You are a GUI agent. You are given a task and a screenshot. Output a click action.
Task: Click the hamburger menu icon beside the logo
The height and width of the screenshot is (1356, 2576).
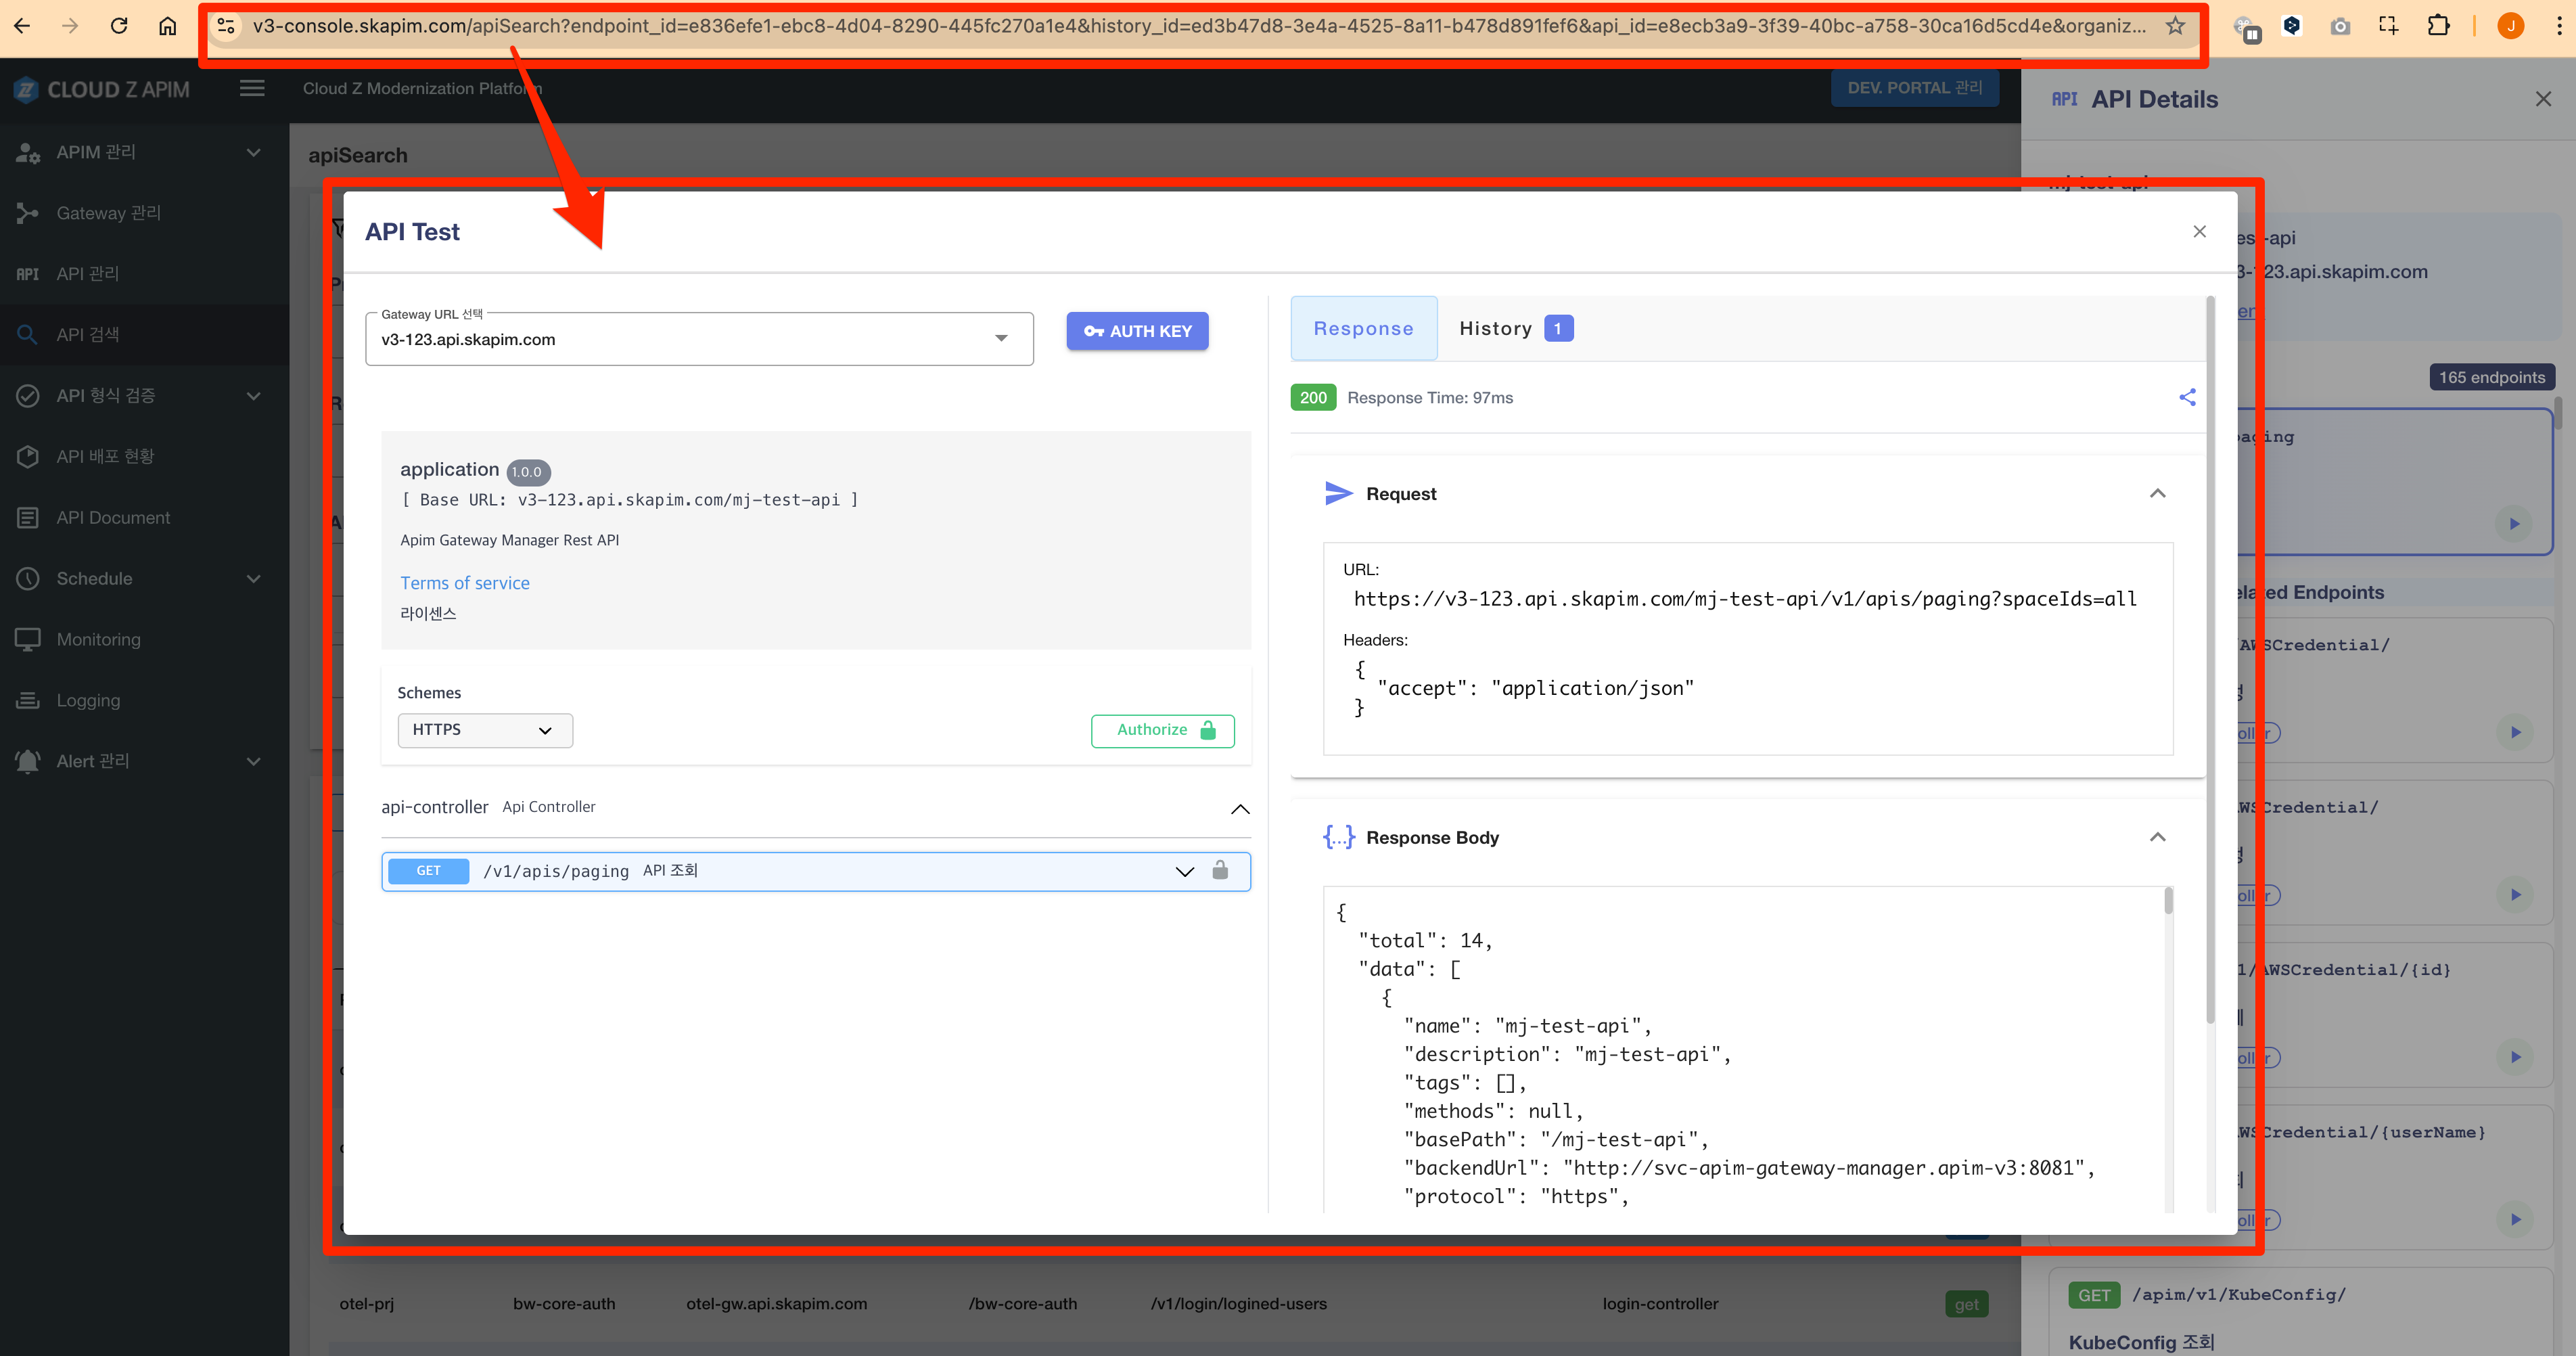point(252,89)
